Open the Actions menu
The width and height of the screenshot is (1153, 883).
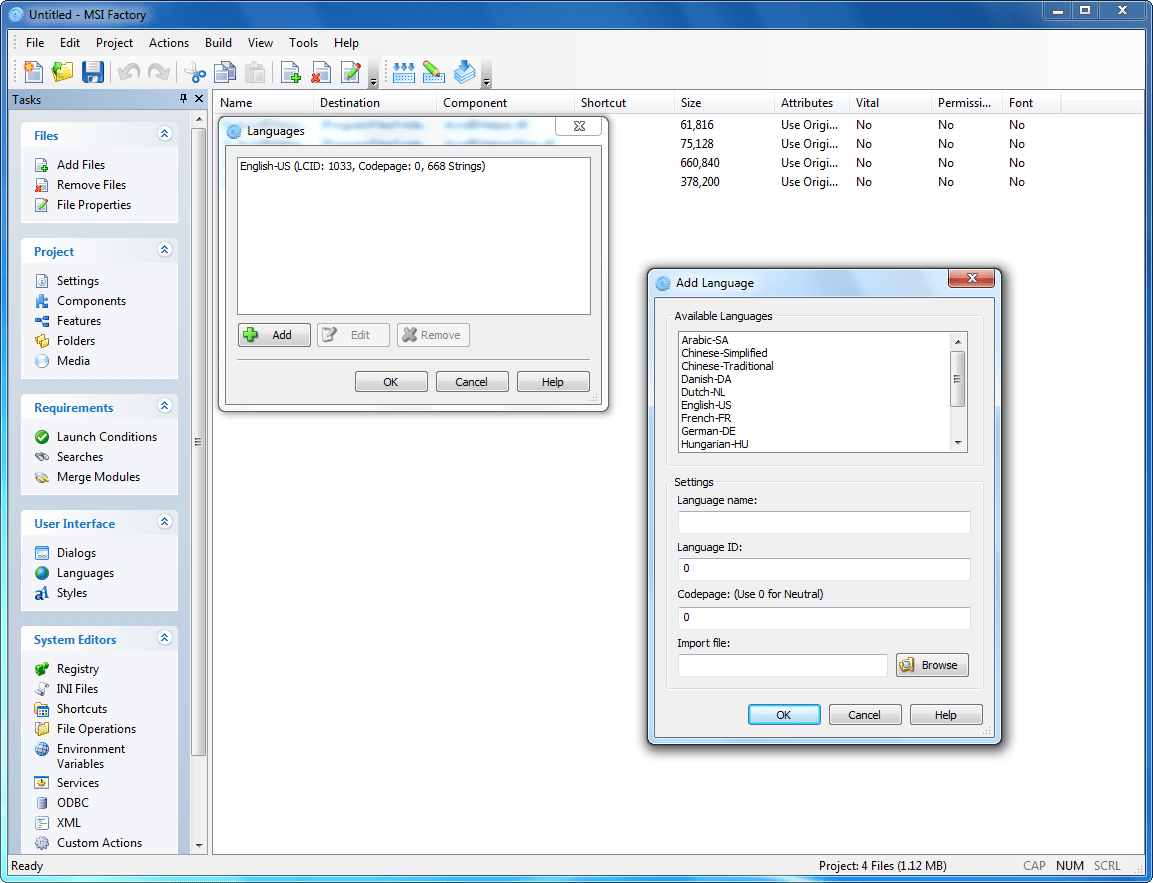click(x=168, y=43)
